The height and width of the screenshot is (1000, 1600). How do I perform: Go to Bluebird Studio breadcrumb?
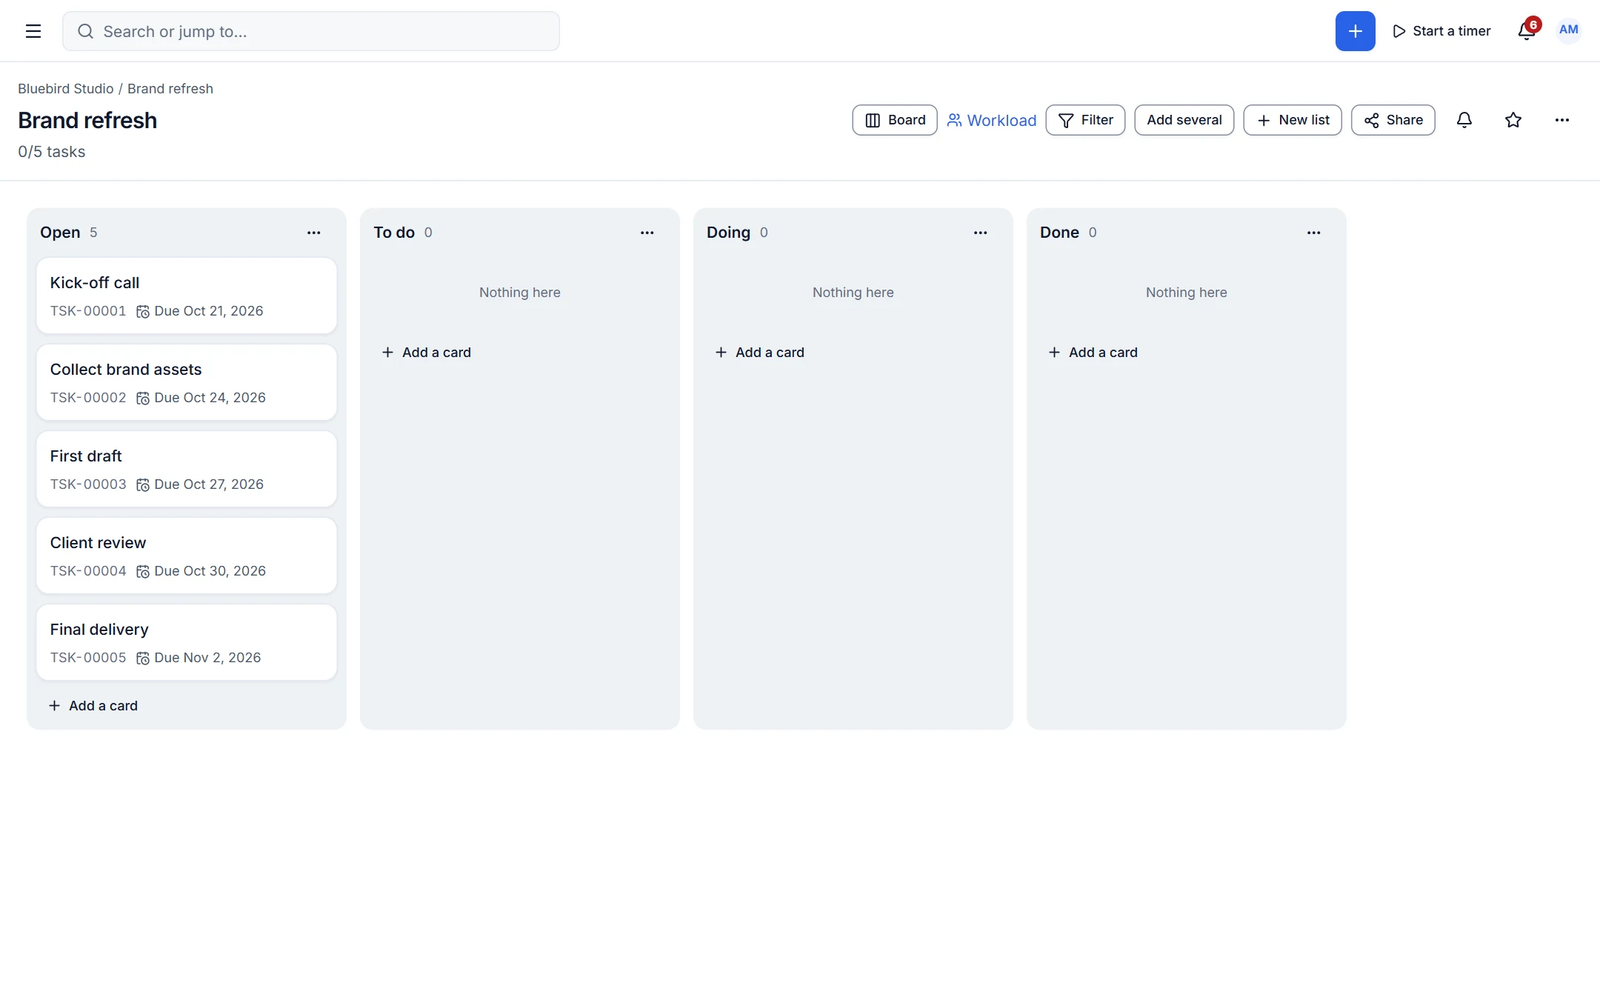click(x=66, y=89)
